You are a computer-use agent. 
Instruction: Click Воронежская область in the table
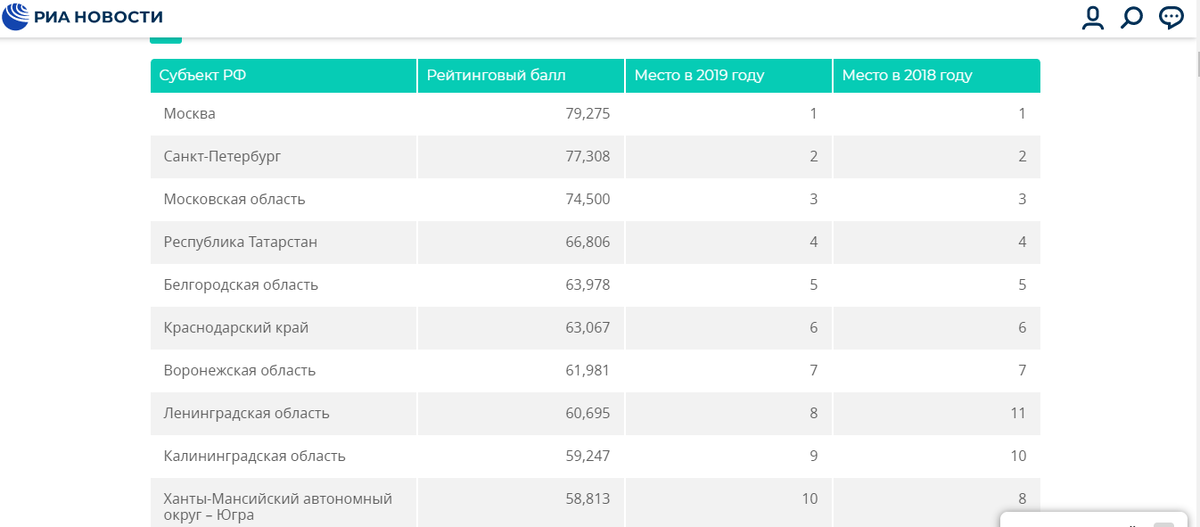point(239,371)
